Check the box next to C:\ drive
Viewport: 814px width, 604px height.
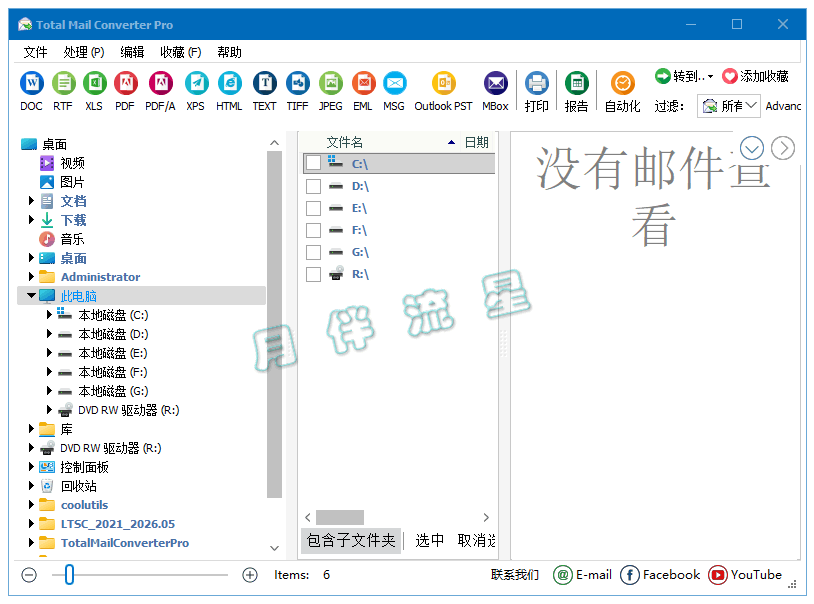313,163
